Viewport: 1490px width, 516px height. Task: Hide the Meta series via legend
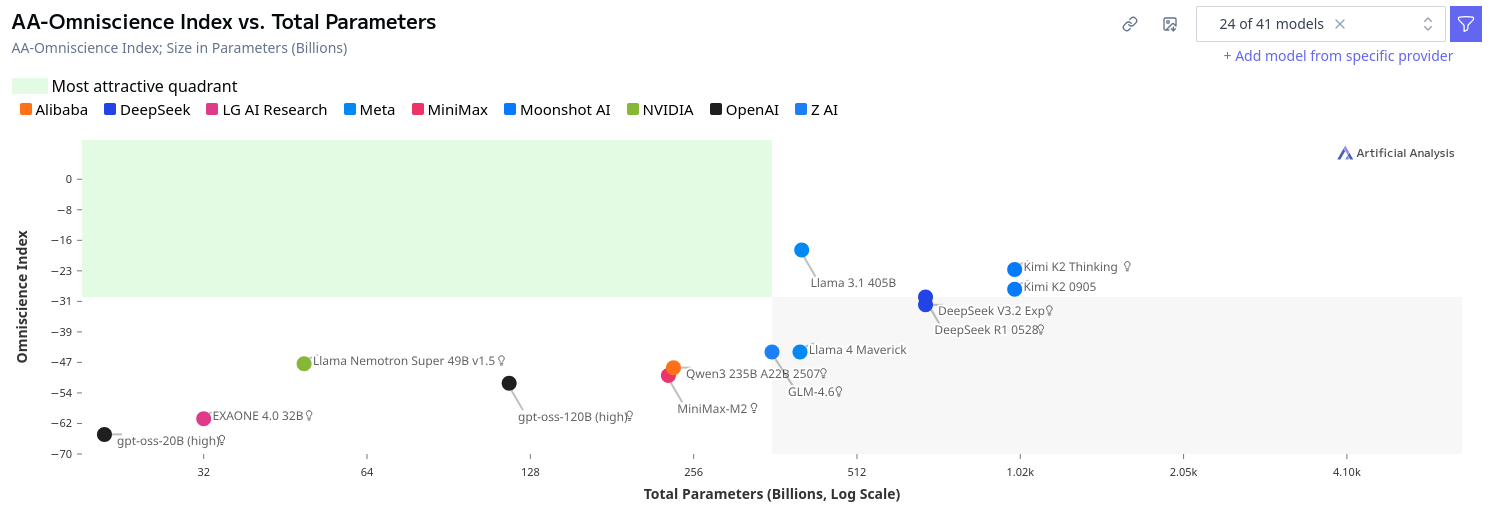coord(369,110)
